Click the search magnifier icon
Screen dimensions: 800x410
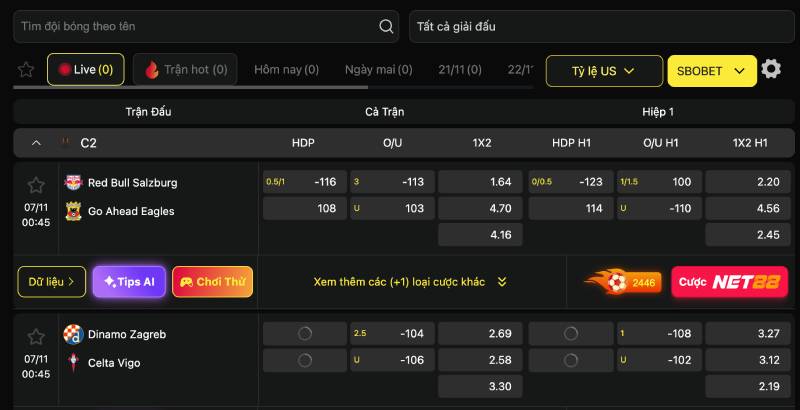point(386,27)
